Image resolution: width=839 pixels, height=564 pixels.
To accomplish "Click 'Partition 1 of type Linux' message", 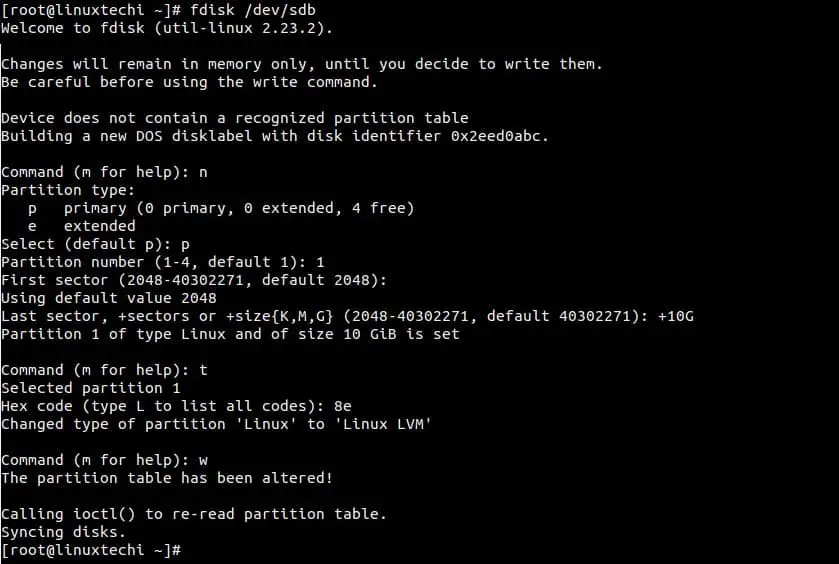I will click(x=230, y=334).
